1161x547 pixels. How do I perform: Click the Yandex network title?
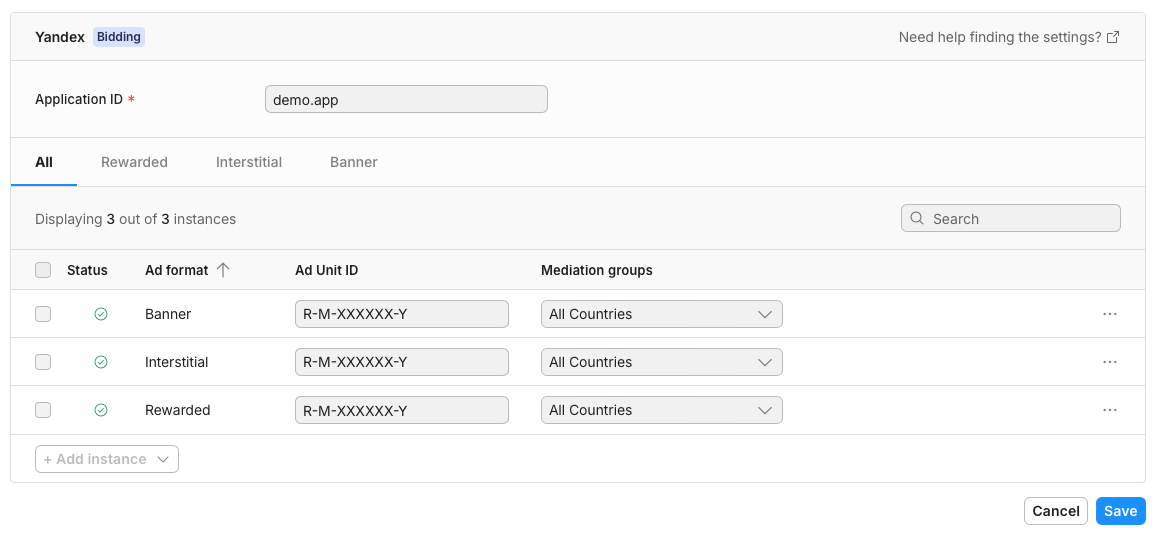tap(60, 37)
